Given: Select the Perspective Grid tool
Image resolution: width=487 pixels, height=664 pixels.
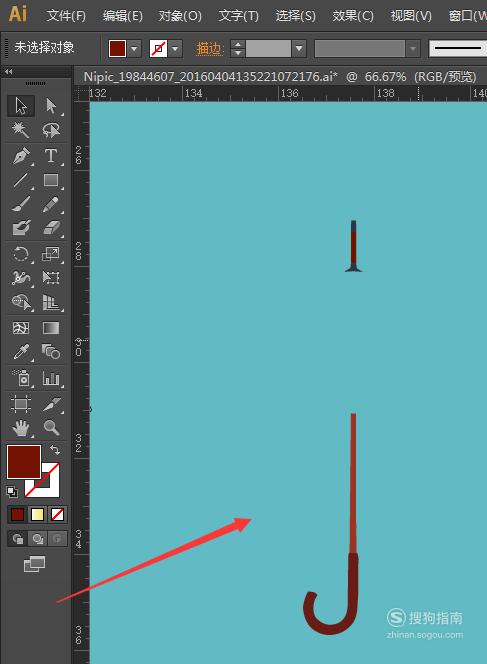Looking at the screenshot, I should 51,302.
